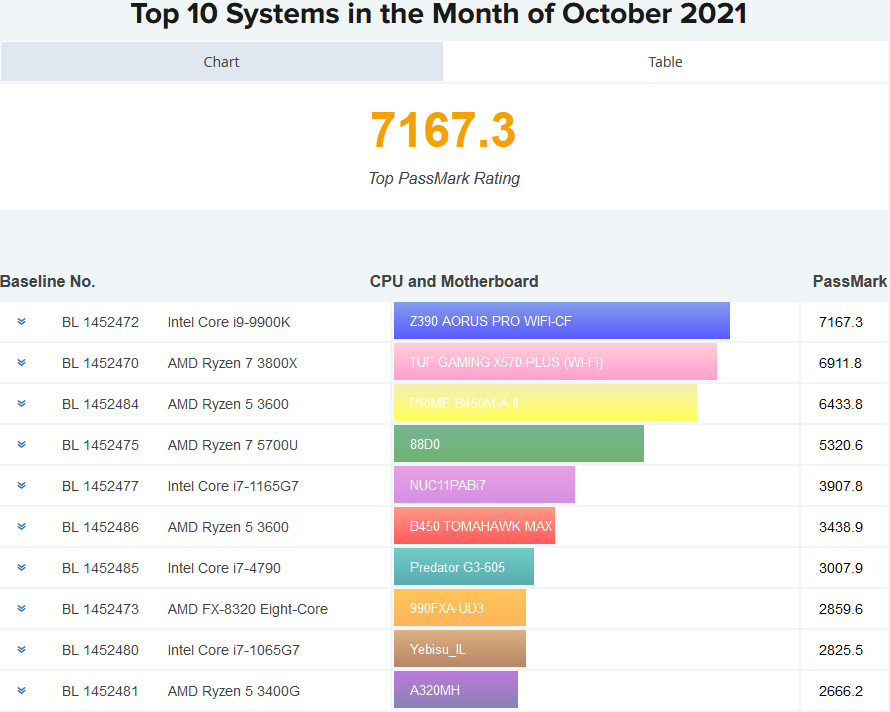Expand details chevron for BL 1452470
Viewport: 890px width, 712px height.
(x=22, y=362)
